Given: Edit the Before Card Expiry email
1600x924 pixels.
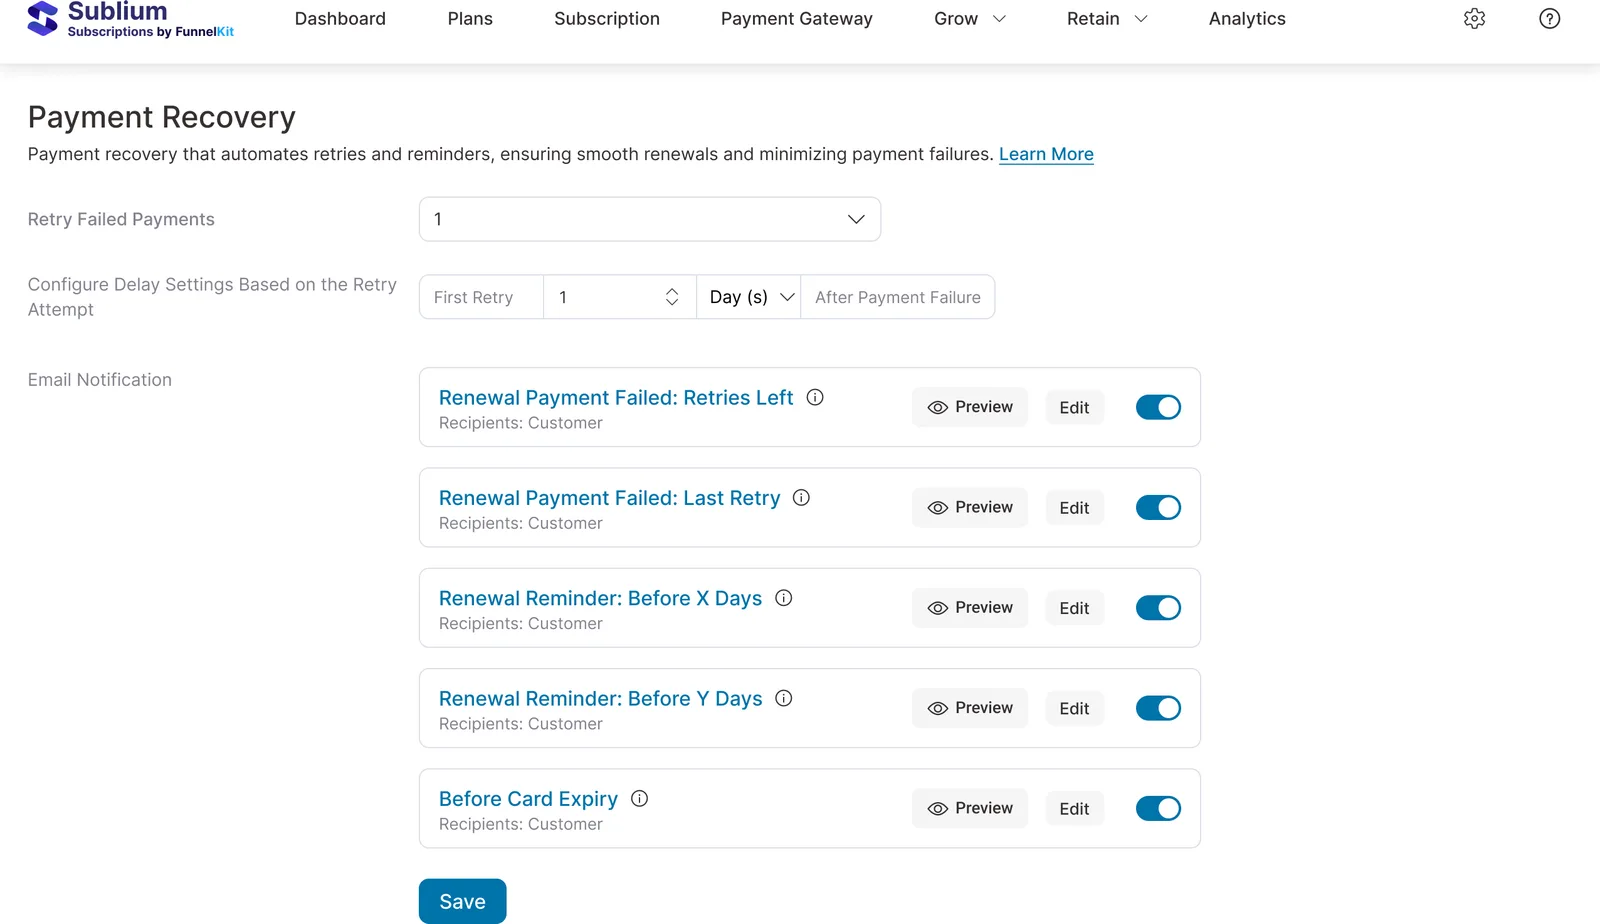Looking at the screenshot, I should click(x=1075, y=809).
